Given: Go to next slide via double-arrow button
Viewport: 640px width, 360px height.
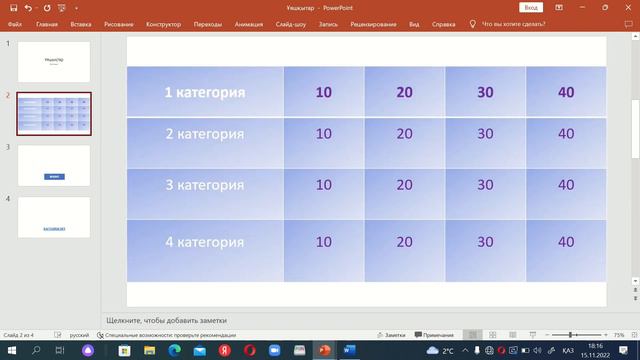Looking at the screenshot, I should click(635, 299).
